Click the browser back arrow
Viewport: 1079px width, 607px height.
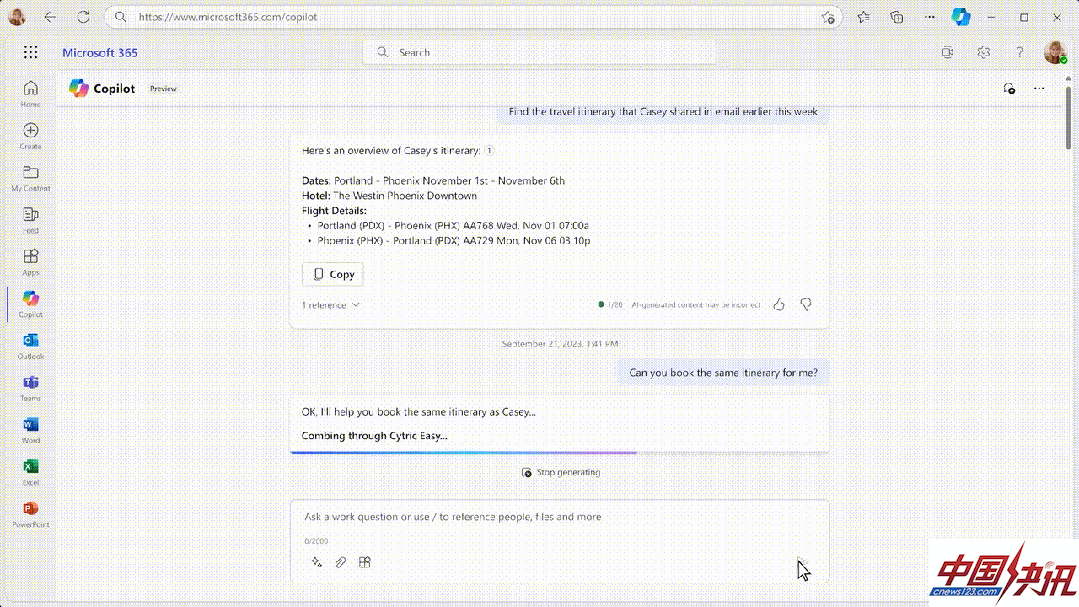pos(50,17)
